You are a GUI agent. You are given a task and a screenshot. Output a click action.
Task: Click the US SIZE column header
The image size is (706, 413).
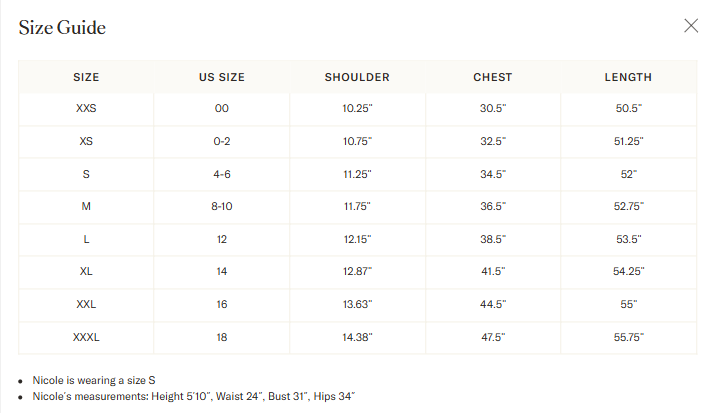tap(222, 77)
